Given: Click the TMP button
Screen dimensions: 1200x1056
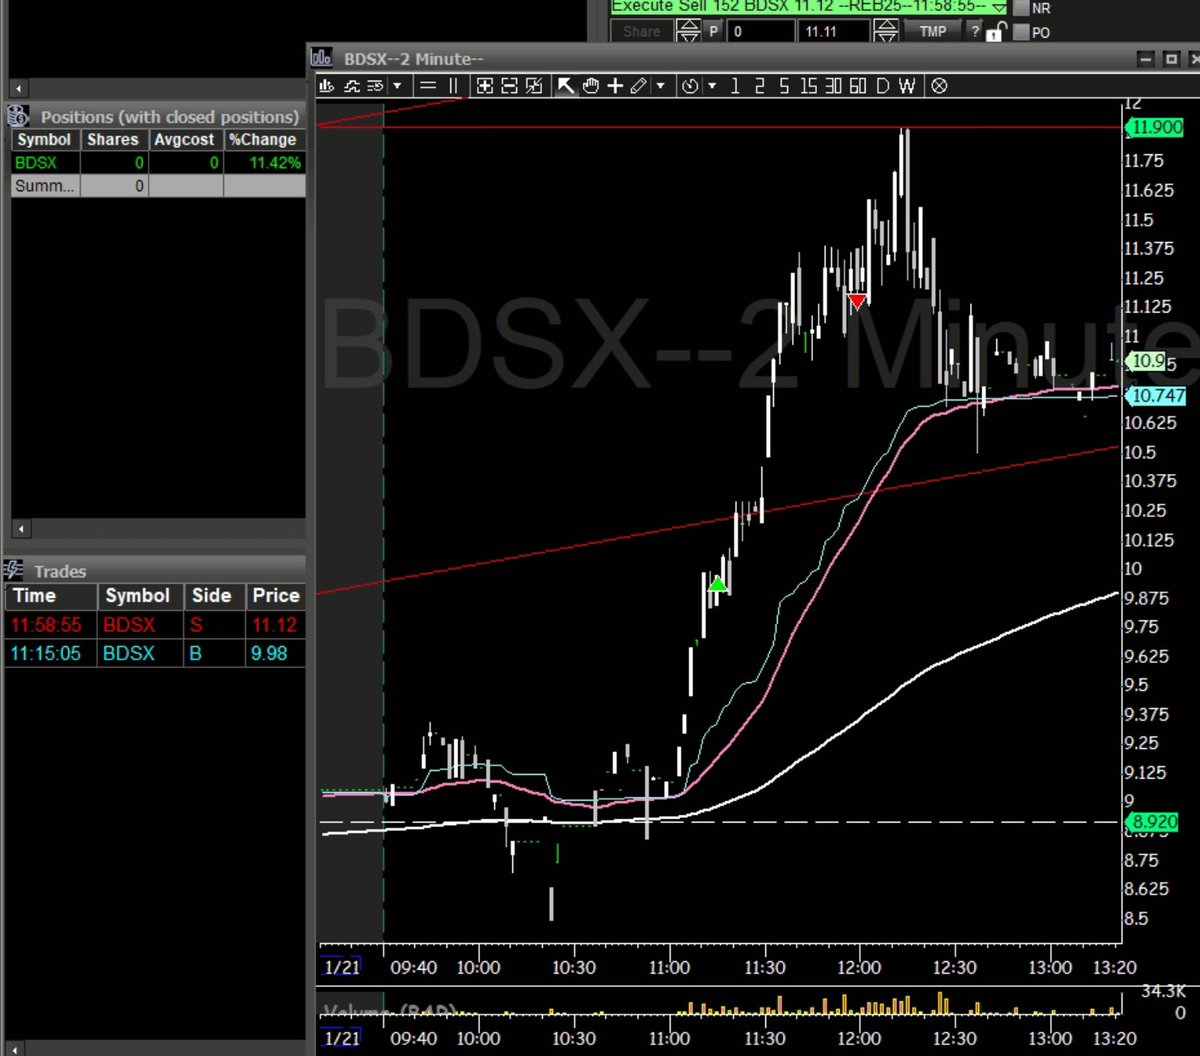Looking at the screenshot, I should [933, 31].
